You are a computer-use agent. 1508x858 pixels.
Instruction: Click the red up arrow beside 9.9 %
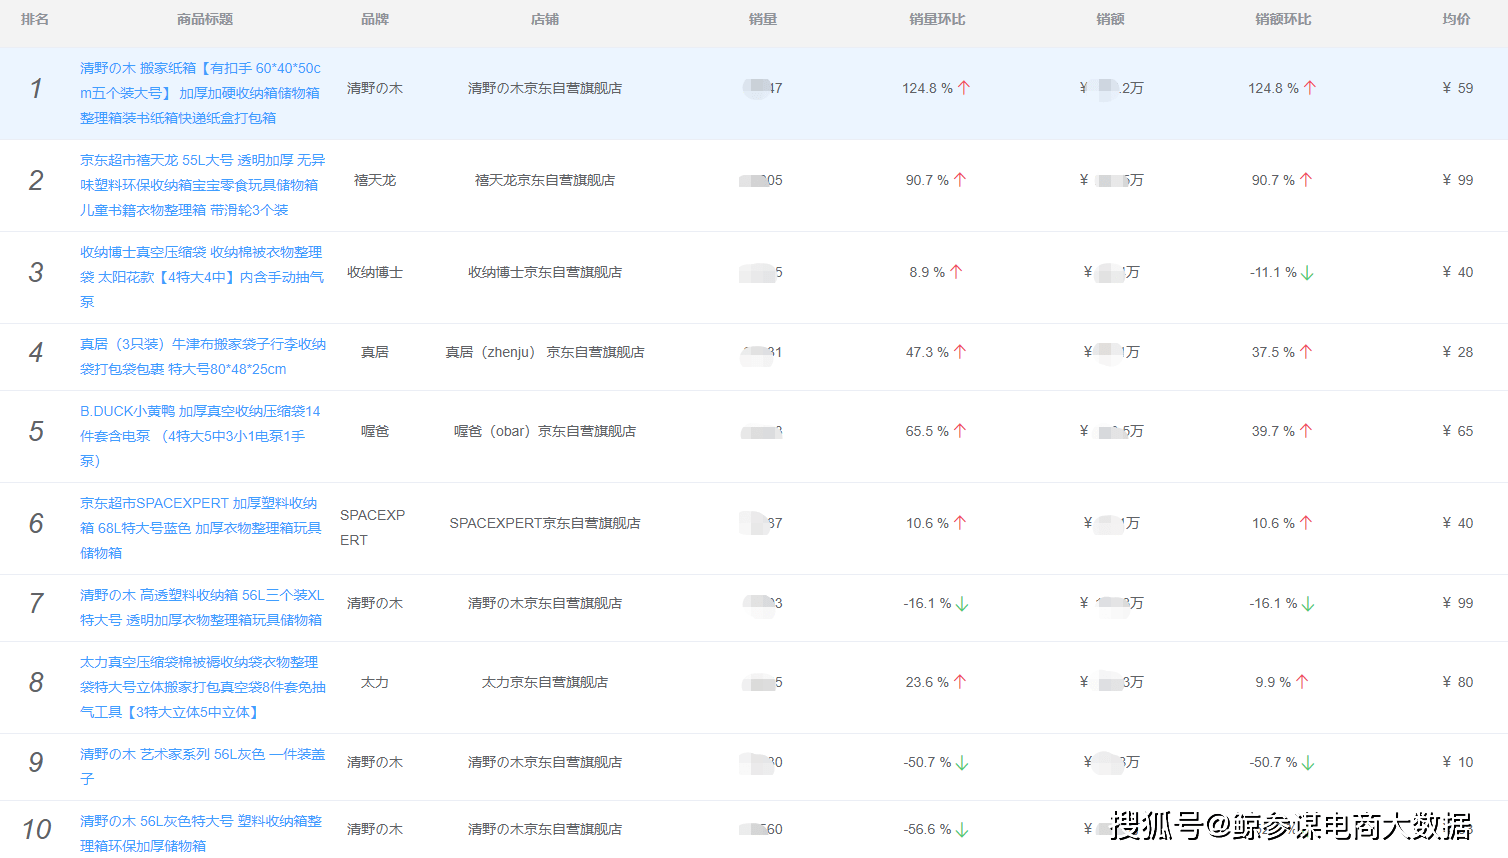[x=1302, y=682]
